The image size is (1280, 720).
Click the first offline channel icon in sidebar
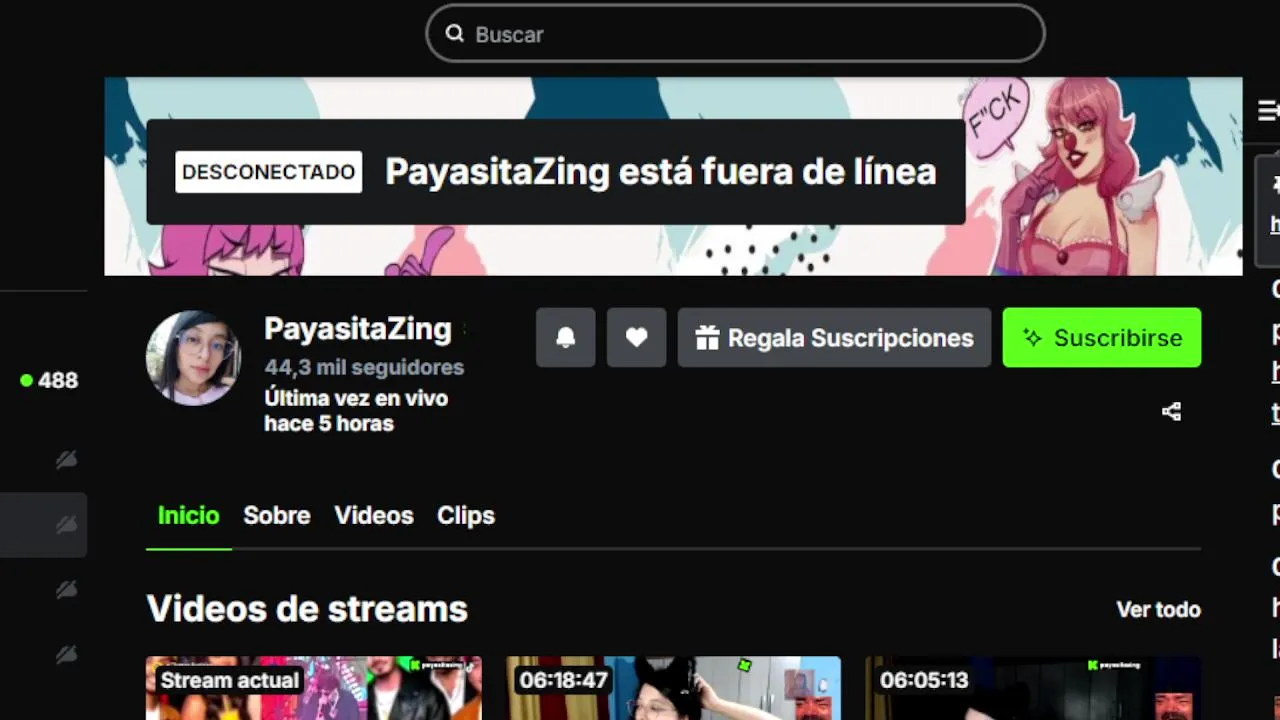click(66, 459)
